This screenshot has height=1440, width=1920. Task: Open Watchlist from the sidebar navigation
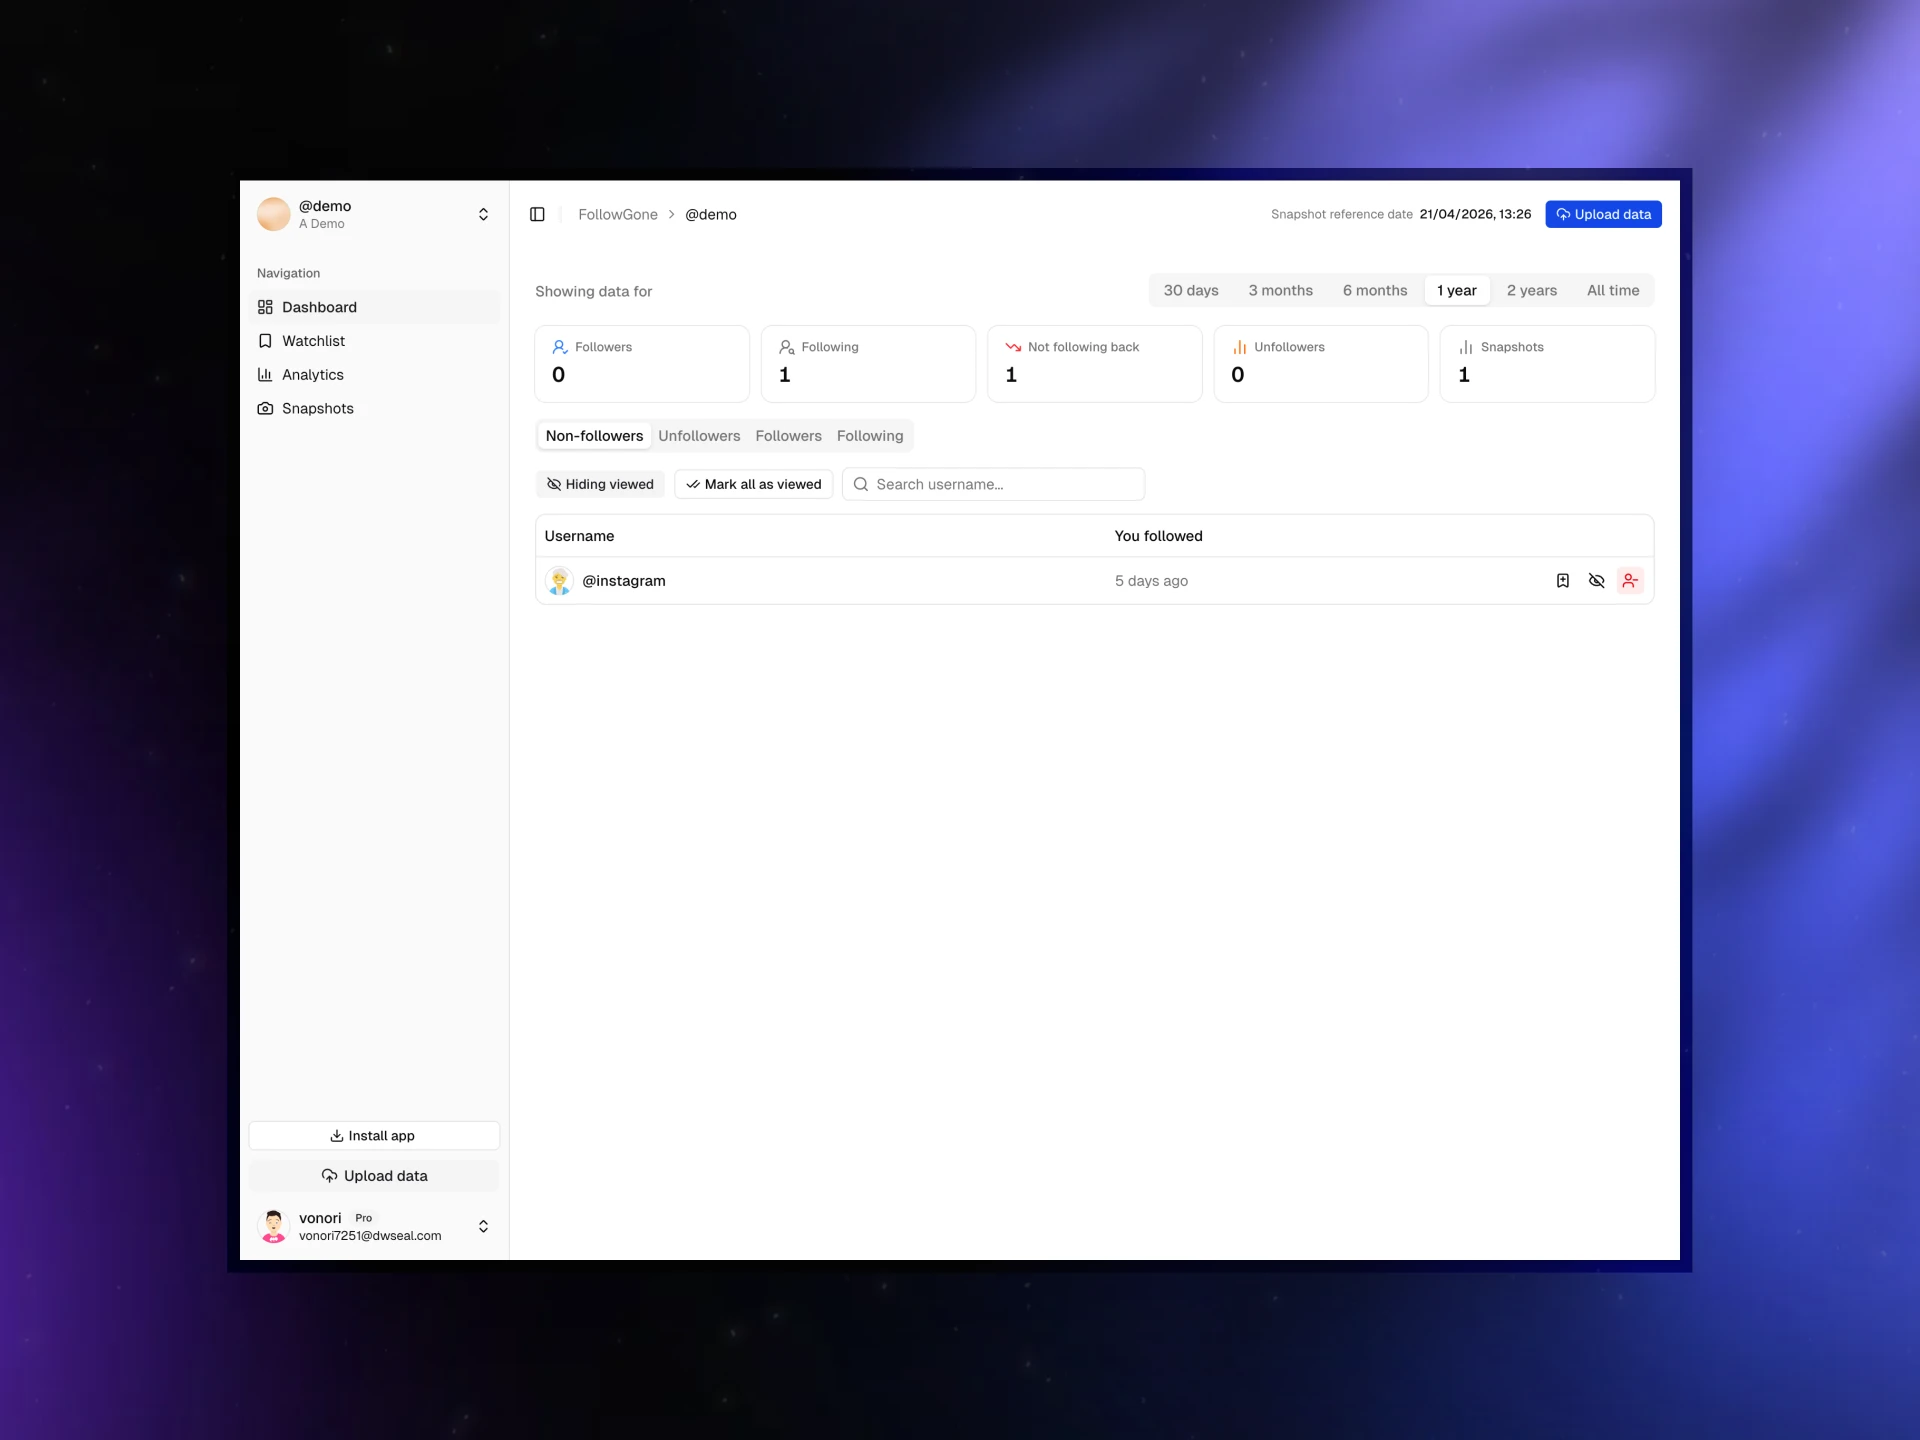313,341
